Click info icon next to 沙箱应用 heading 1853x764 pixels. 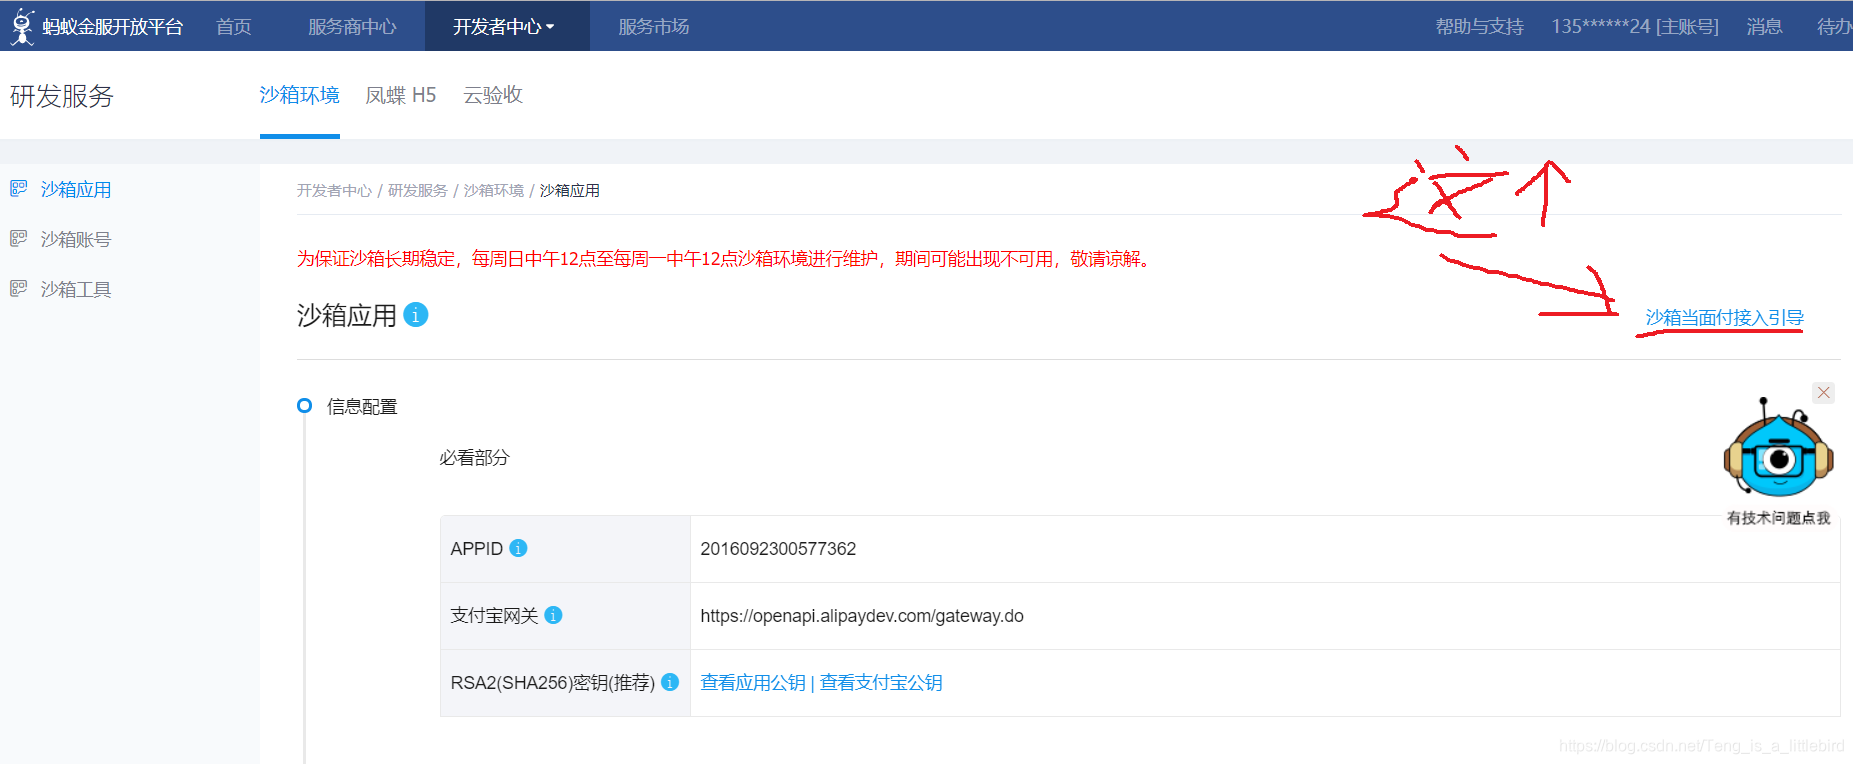tap(416, 315)
